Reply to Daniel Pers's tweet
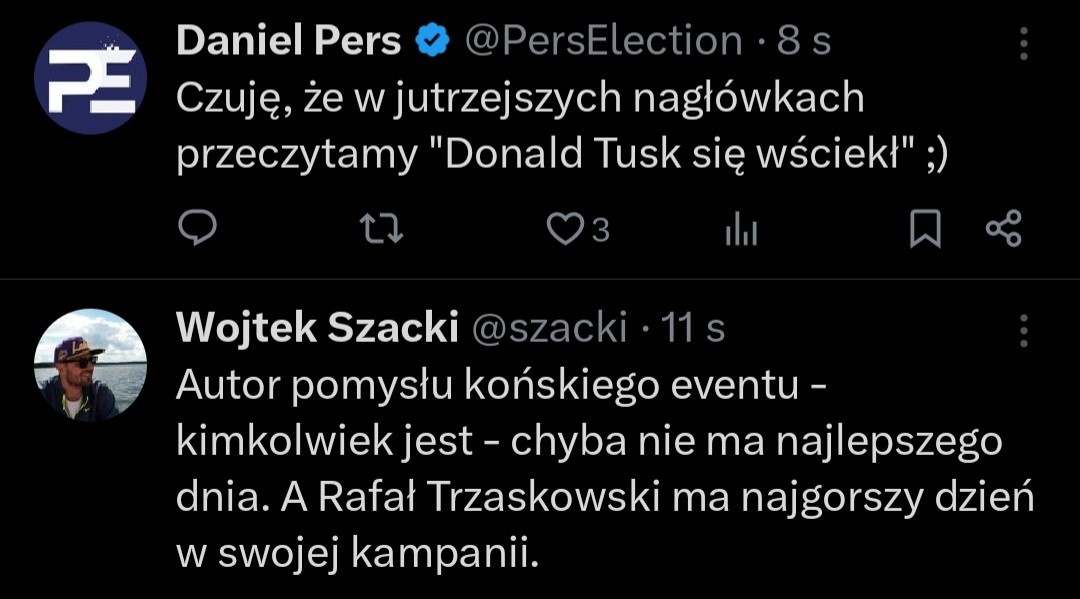 (x=199, y=229)
